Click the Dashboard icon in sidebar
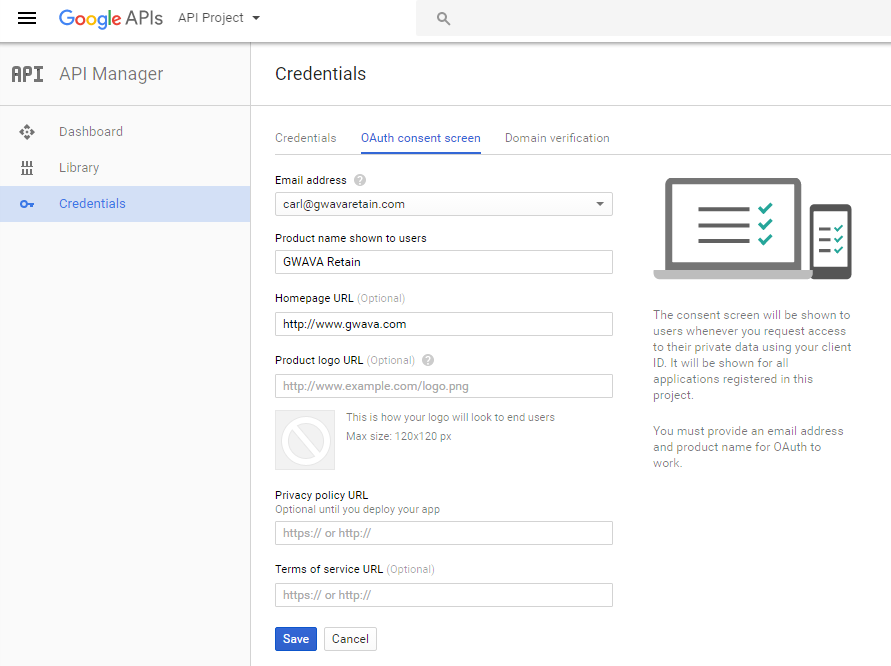This screenshot has height=666, width=891. tap(27, 132)
